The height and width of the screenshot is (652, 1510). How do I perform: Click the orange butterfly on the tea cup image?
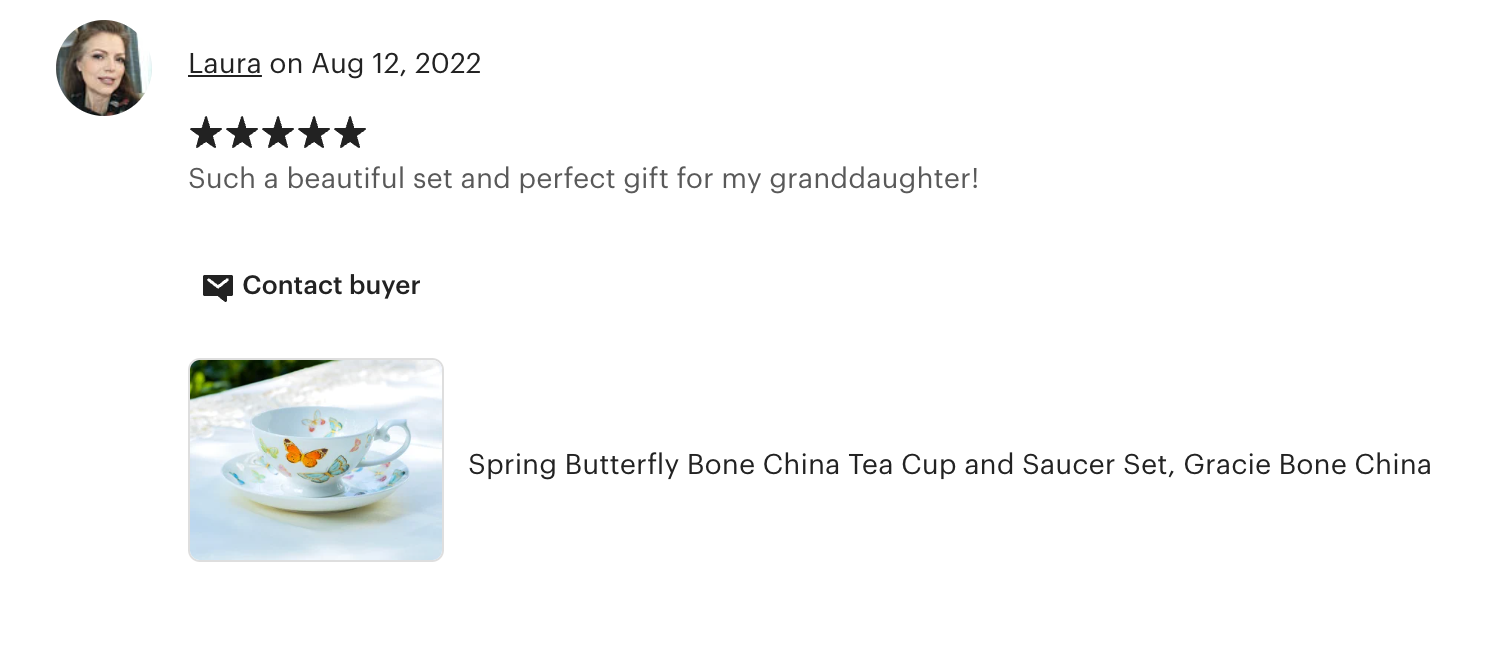(304, 454)
